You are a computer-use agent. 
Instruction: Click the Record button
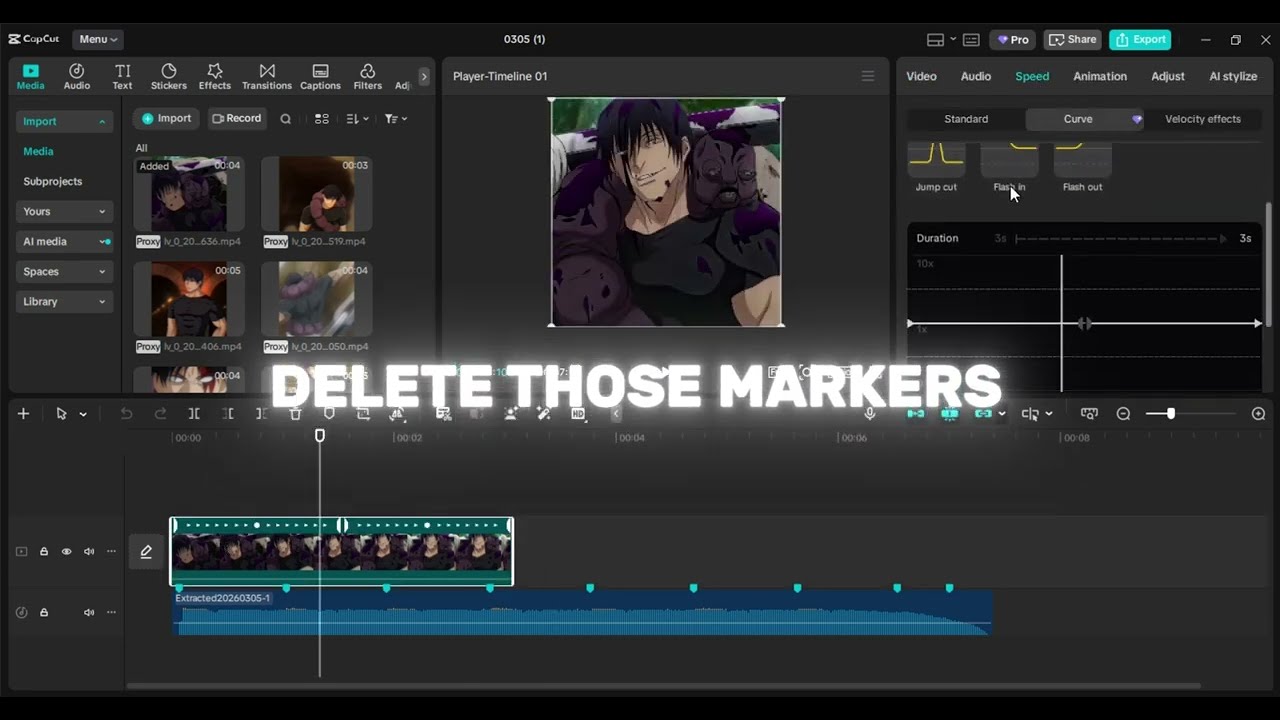pyautogui.click(x=236, y=118)
